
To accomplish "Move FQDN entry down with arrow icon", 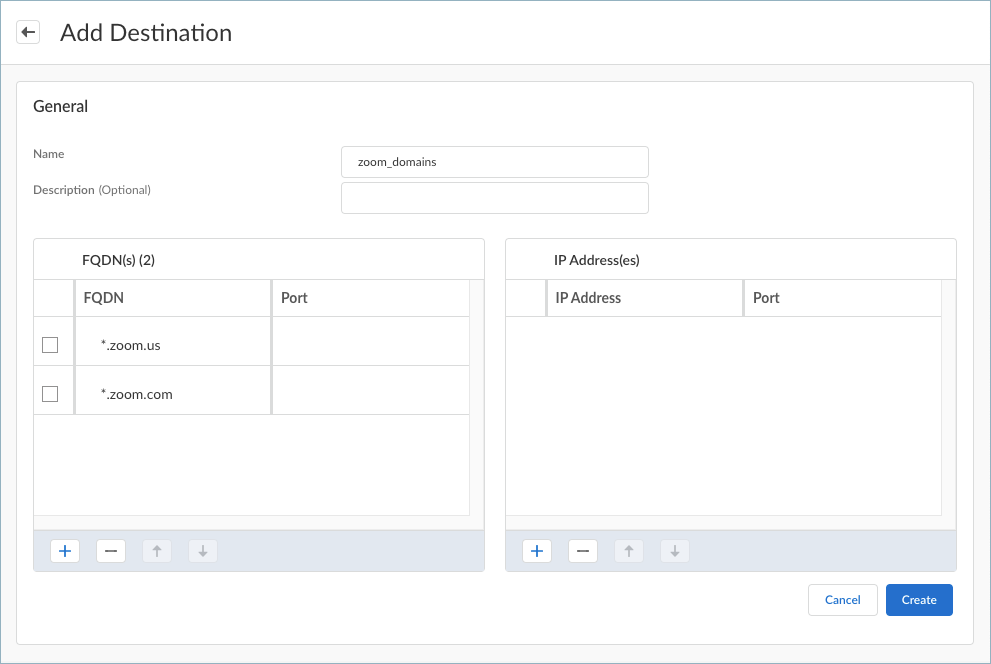I will tap(202, 551).
